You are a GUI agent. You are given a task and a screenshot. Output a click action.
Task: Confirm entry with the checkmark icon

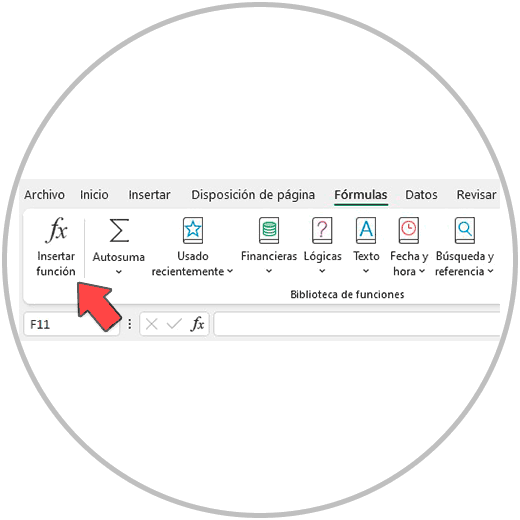tap(174, 324)
